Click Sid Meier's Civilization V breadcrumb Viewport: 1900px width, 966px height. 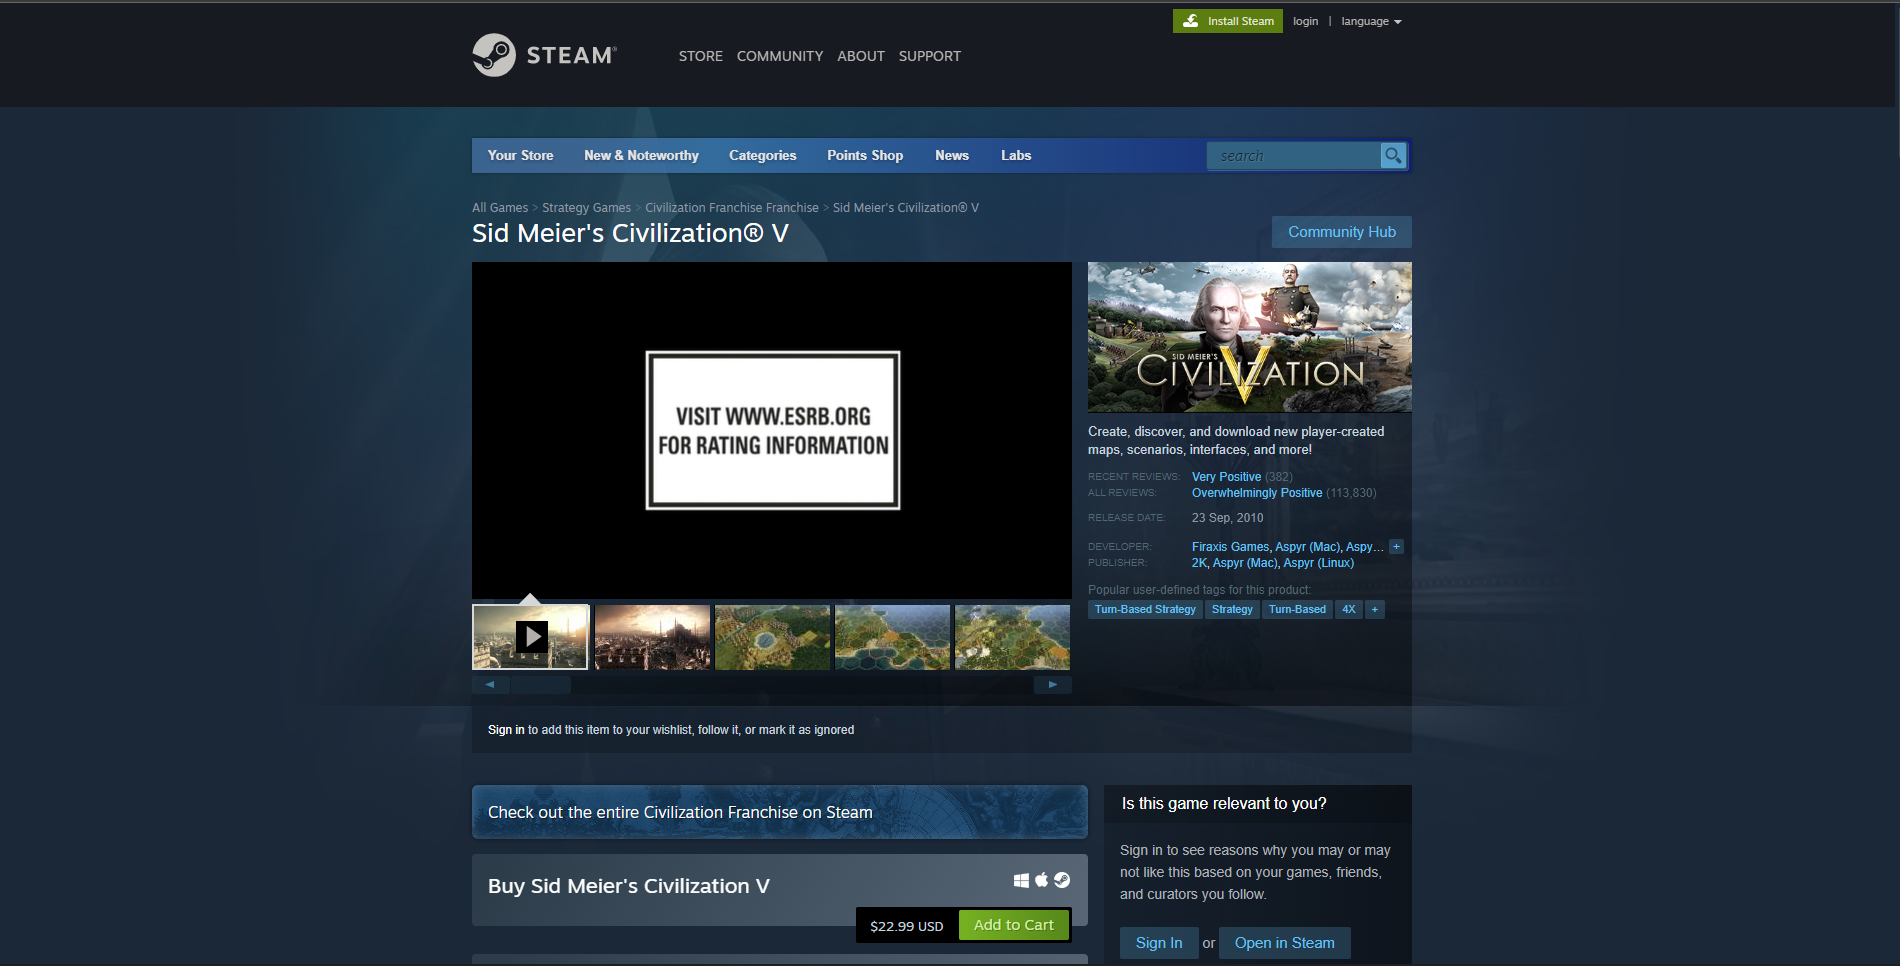906,208
